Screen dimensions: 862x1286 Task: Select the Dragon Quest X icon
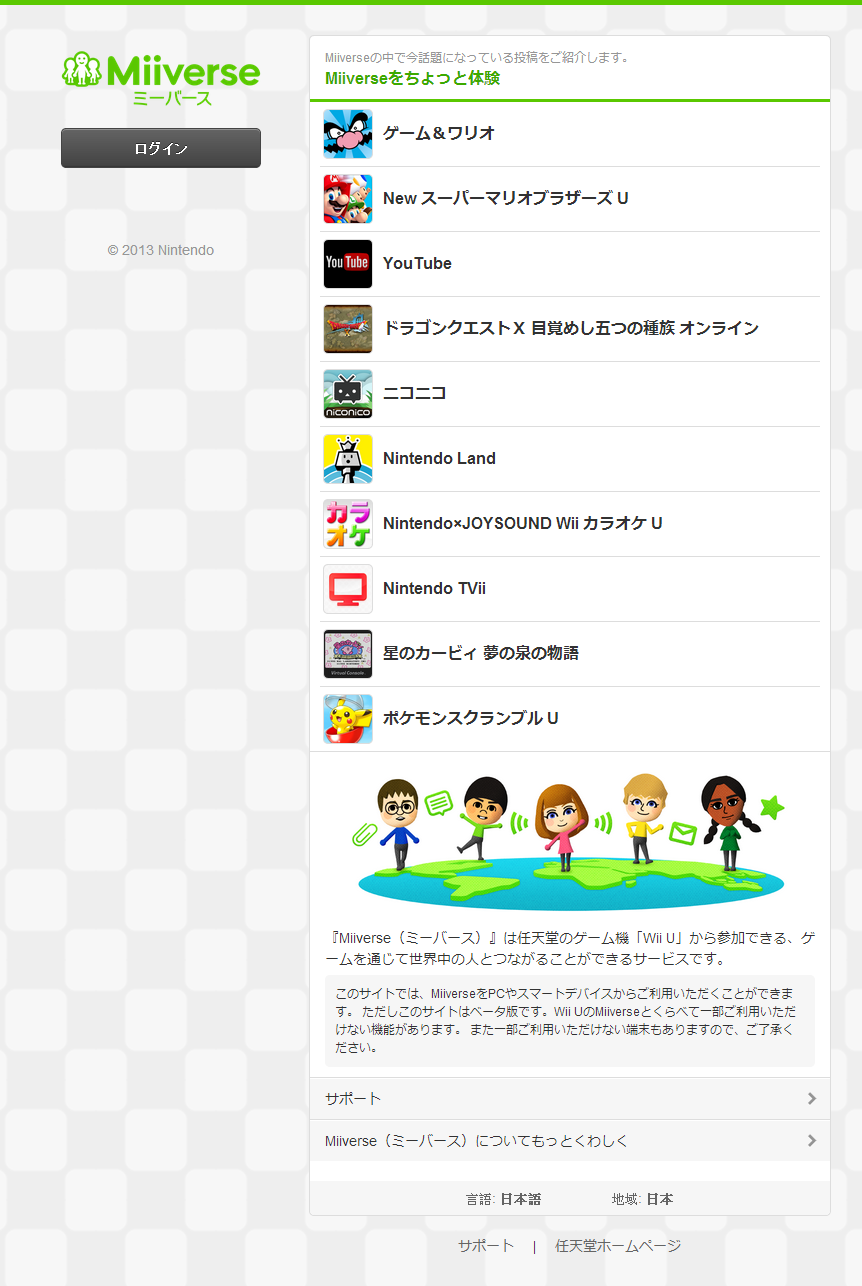348,329
